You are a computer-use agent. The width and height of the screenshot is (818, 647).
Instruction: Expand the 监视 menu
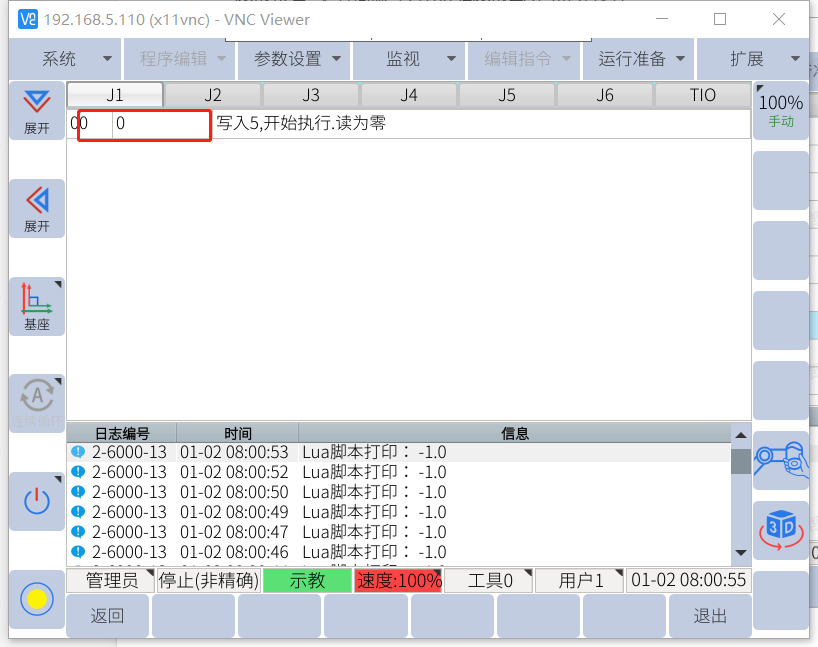(x=410, y=59)
